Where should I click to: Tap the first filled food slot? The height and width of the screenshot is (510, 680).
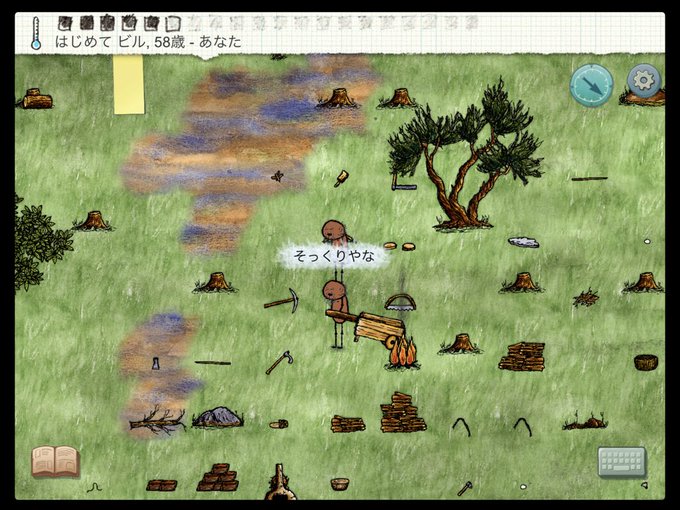coord(65,23)
